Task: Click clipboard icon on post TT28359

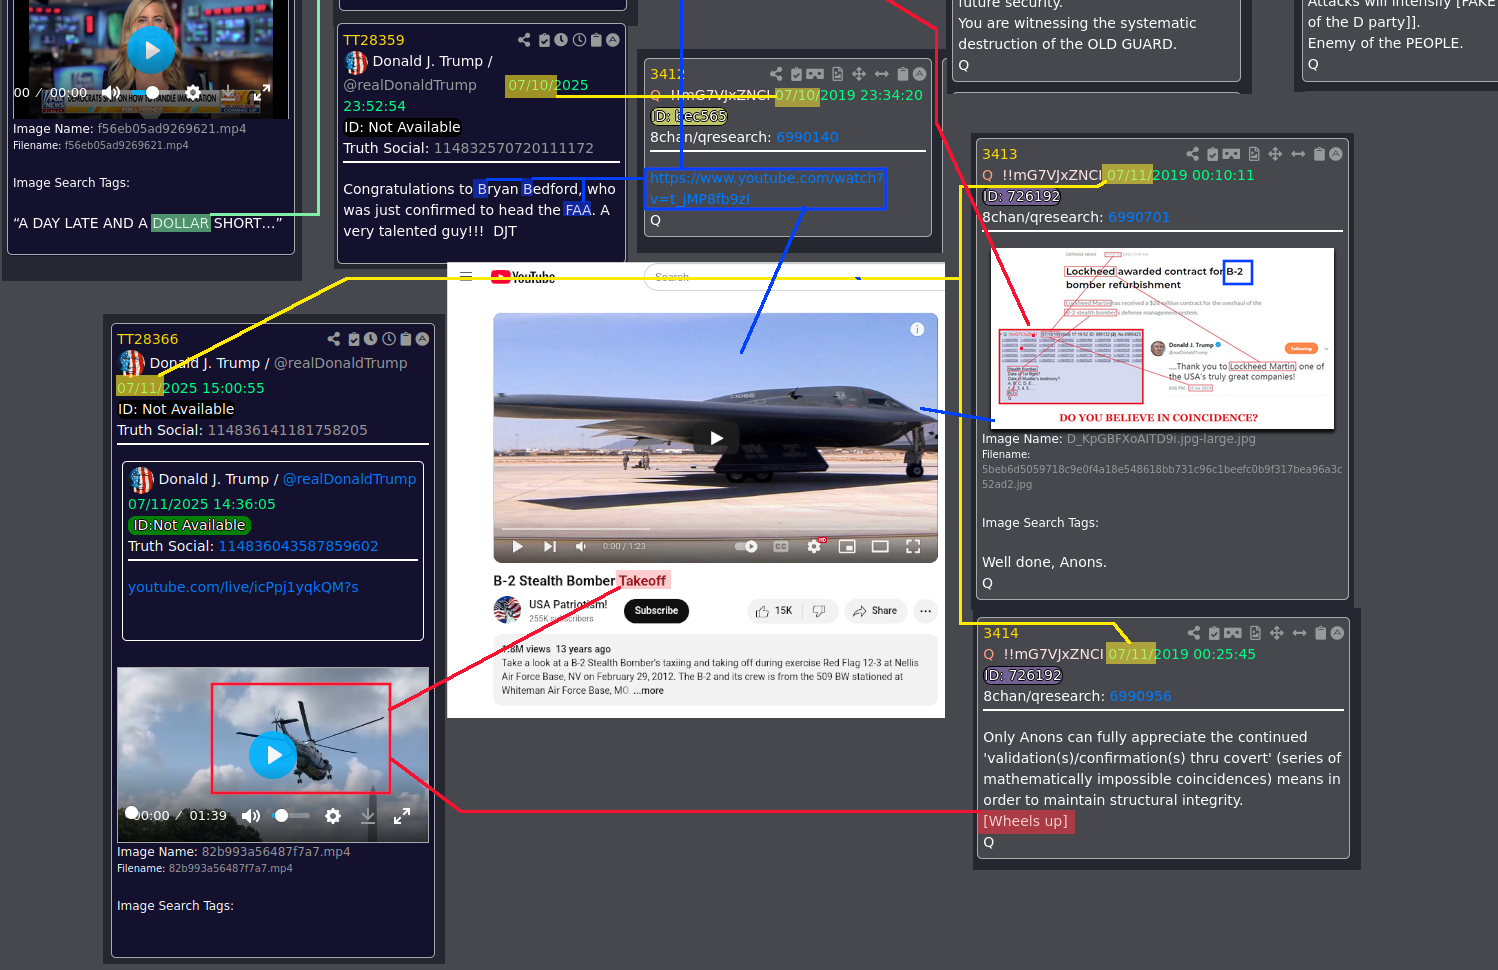Action: 596,40
